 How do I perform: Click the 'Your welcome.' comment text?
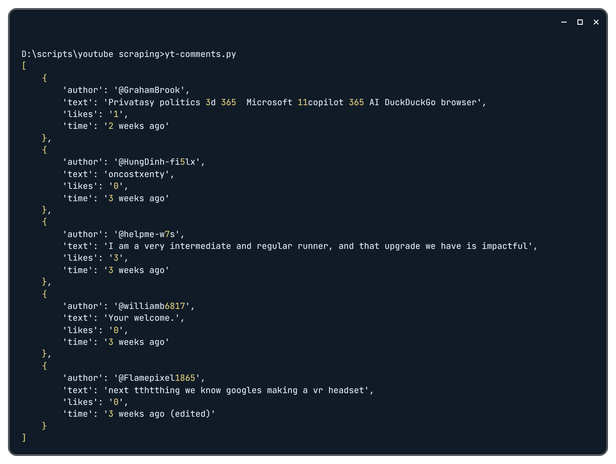[143, 318]
